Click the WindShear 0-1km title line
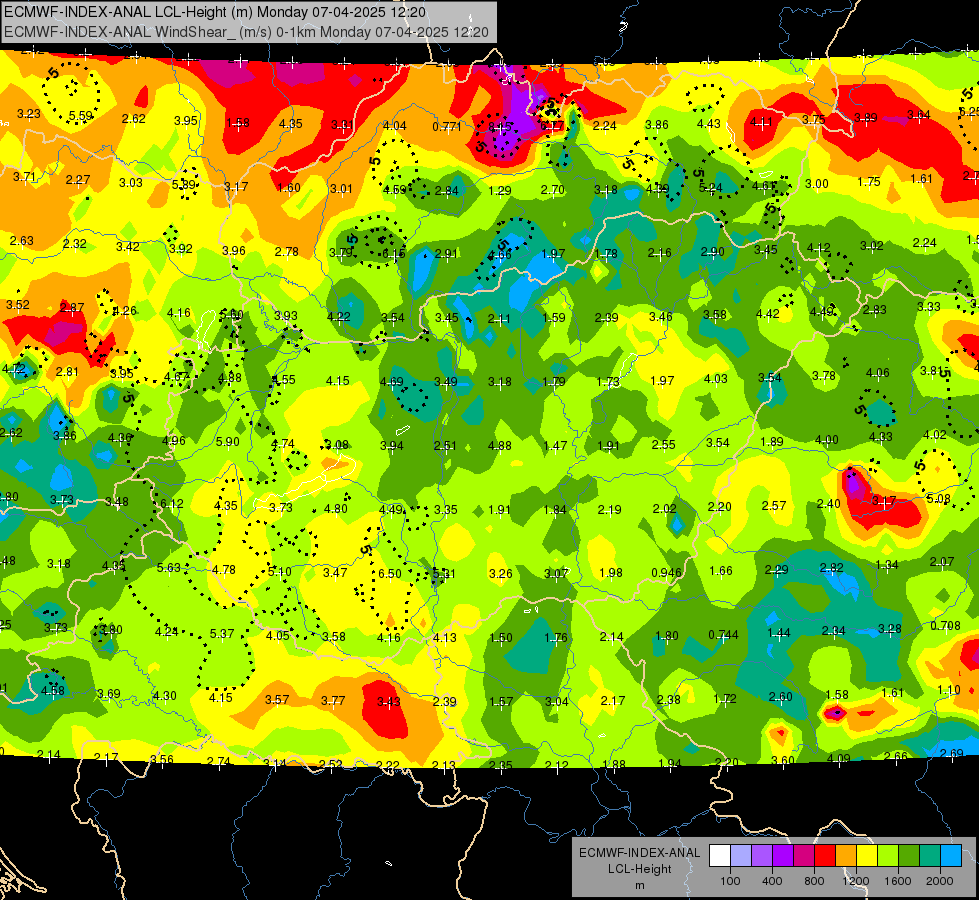979x900 pixels. [246, 32]
